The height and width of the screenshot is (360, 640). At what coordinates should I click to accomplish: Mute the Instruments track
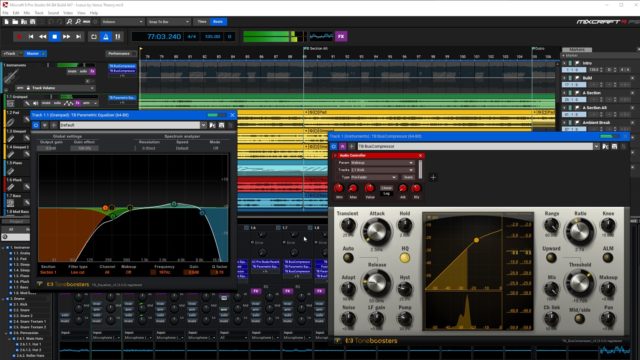(72, 71)
